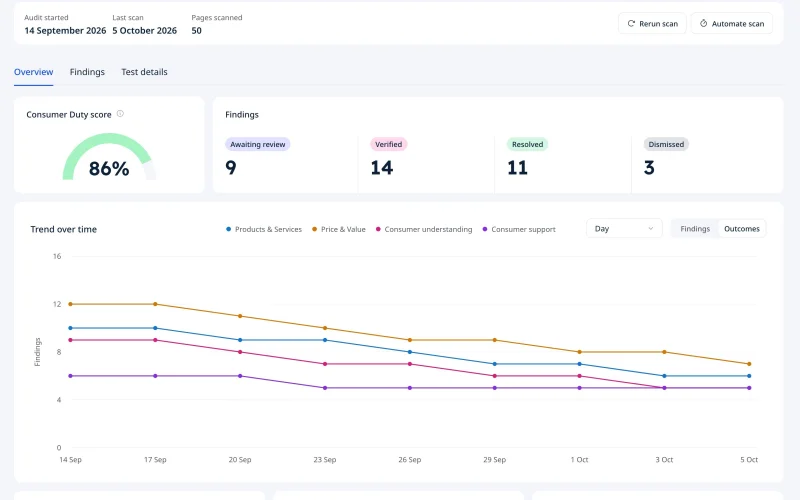Click the Rerun scan refresh icon

coord(631,23)
